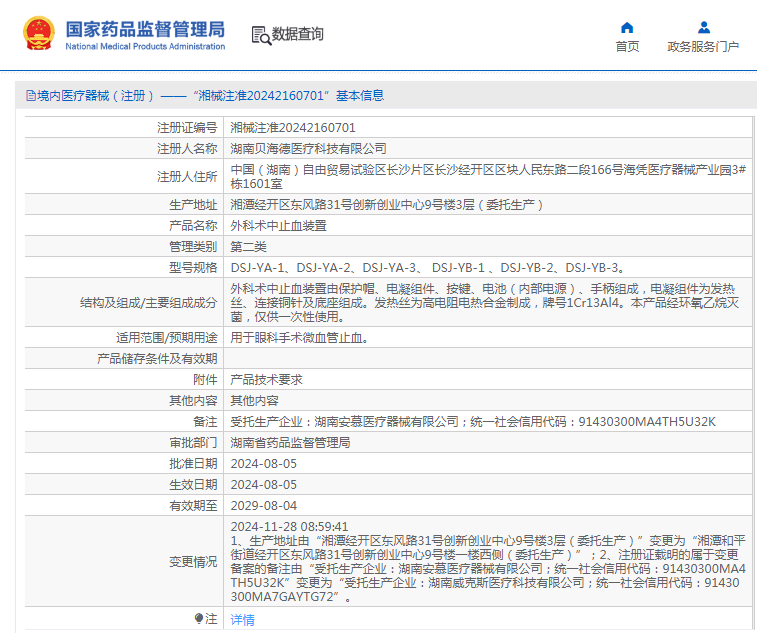
Task: Select 湖南省药品监督管理局 approval department
Action: (x=290, y=443)
